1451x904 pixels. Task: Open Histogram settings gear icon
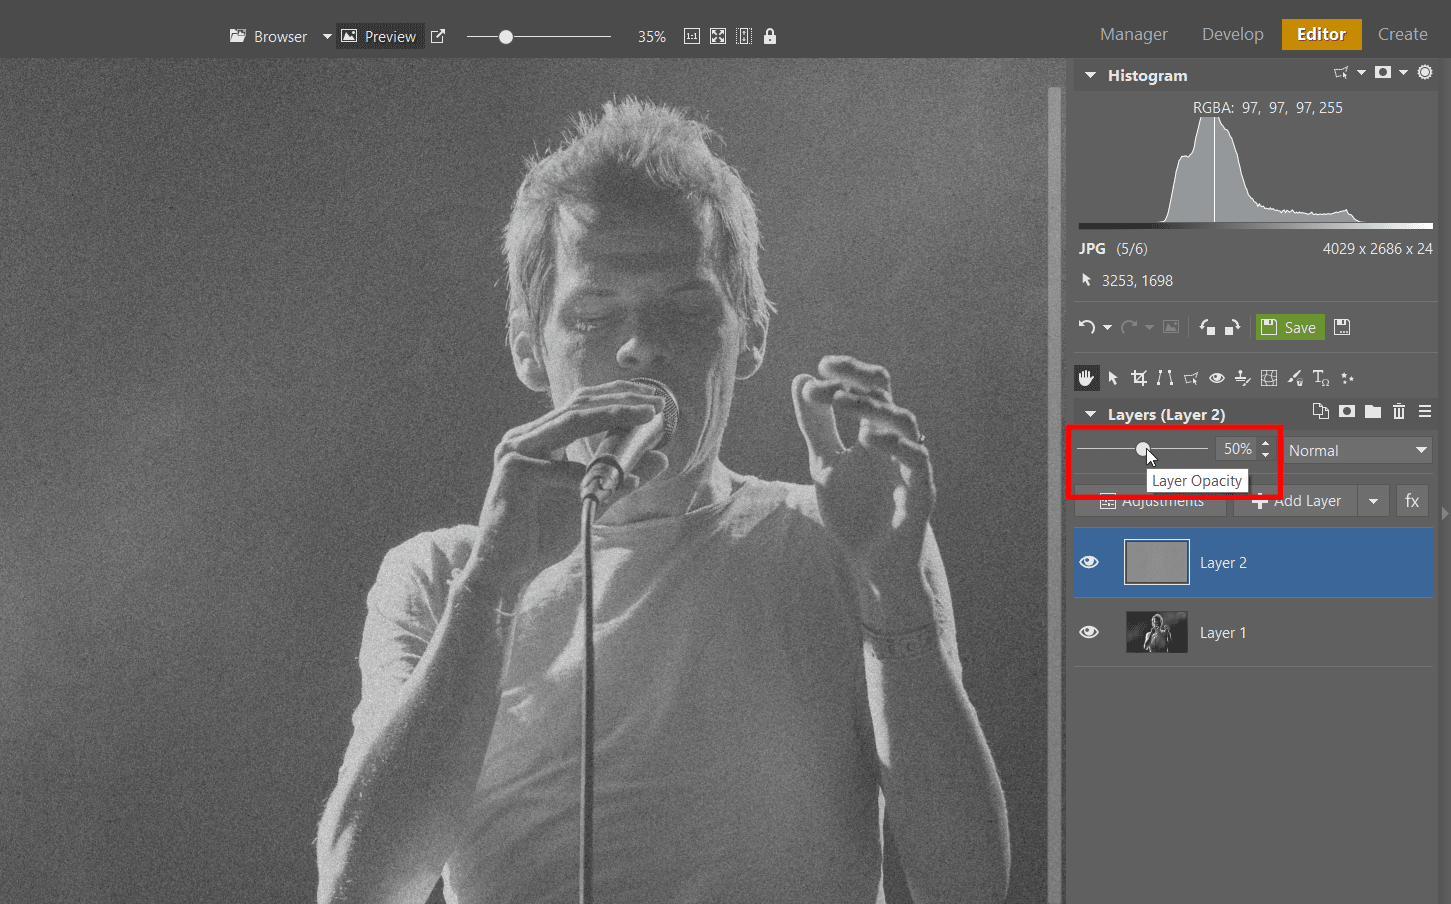[x=1425, y=72]
